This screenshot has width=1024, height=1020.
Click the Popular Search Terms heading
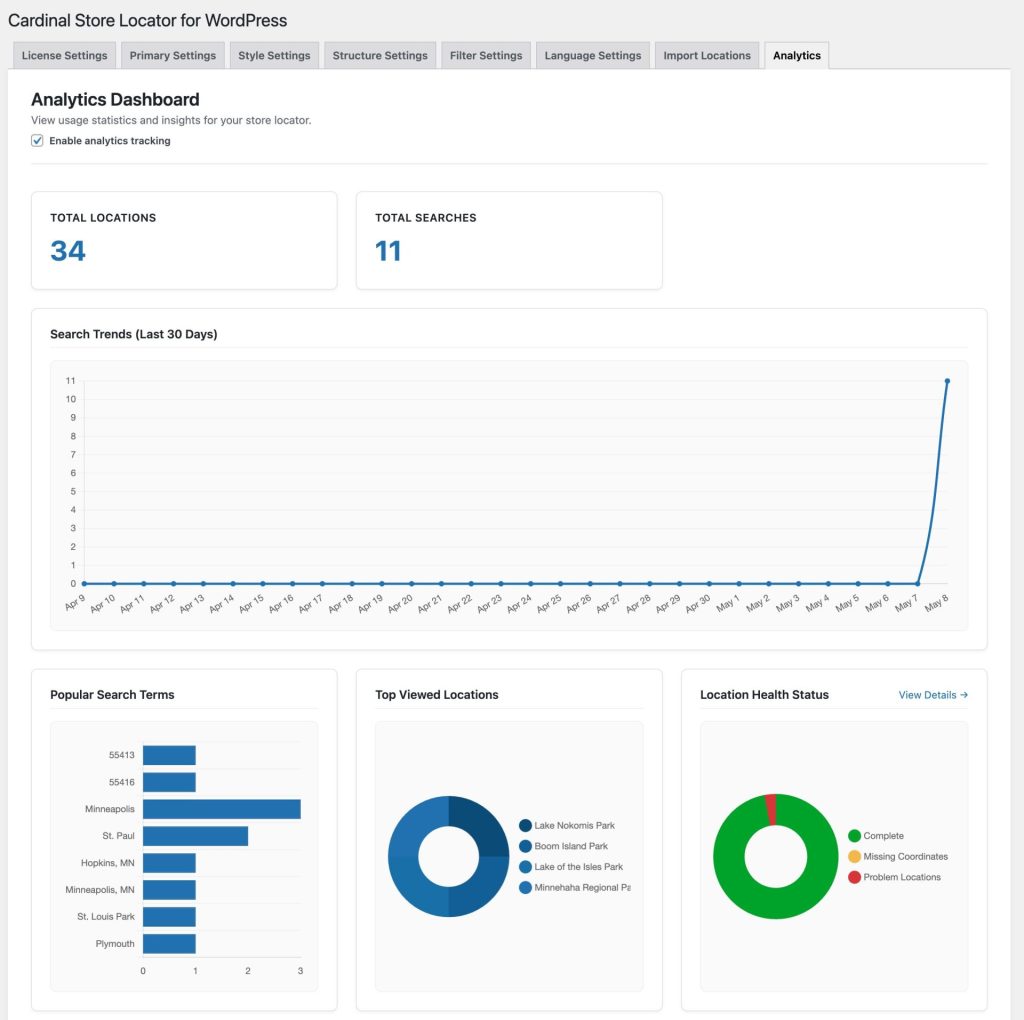pyautogui.click(x=112, y=695)
